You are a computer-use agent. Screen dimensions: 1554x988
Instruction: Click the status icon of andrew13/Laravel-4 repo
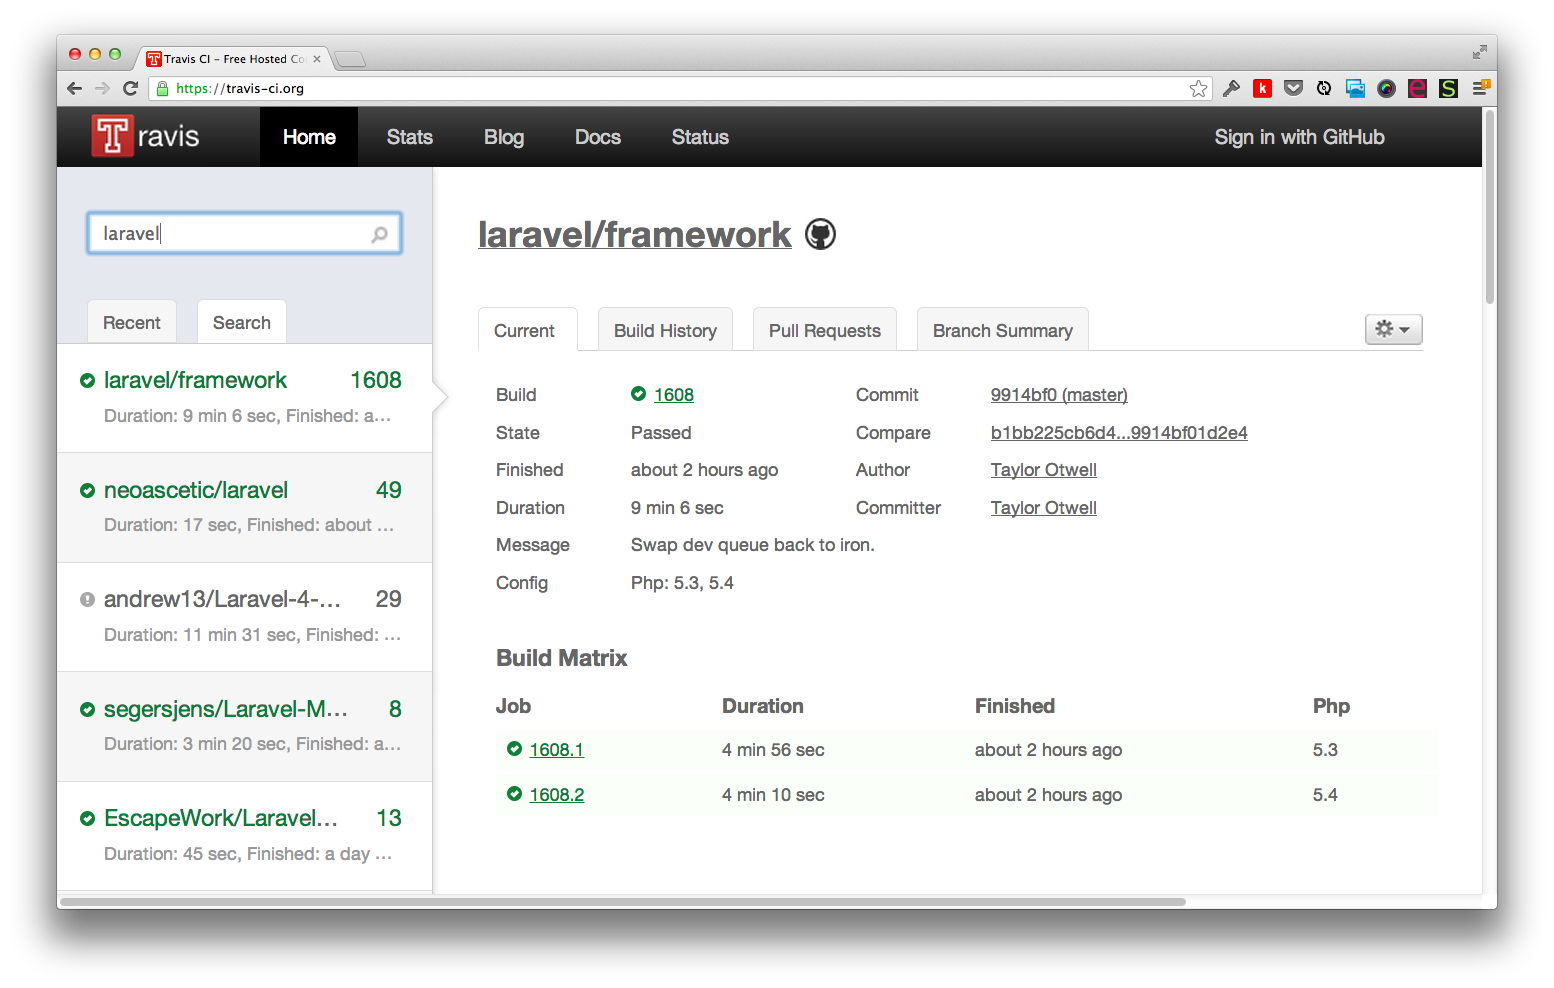coord(87,599)
